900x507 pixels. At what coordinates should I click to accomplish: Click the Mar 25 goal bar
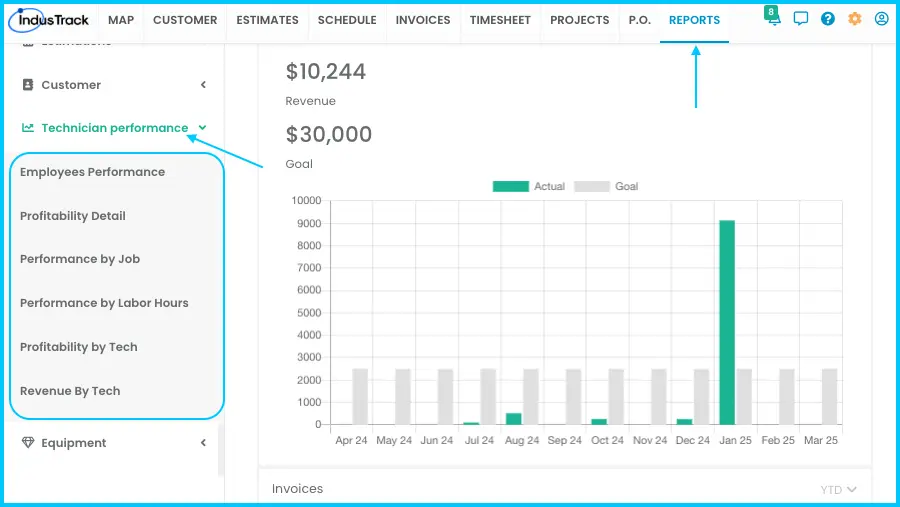point(829,397)
